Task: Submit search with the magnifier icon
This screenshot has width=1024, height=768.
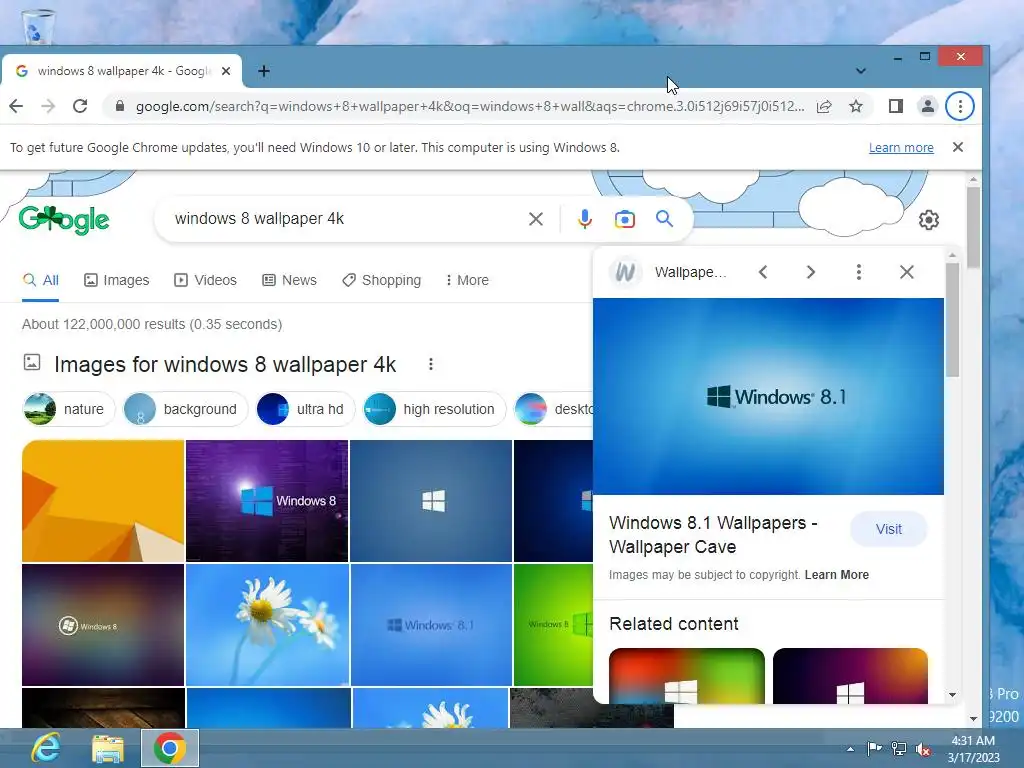Action: [x=664, y=219]
